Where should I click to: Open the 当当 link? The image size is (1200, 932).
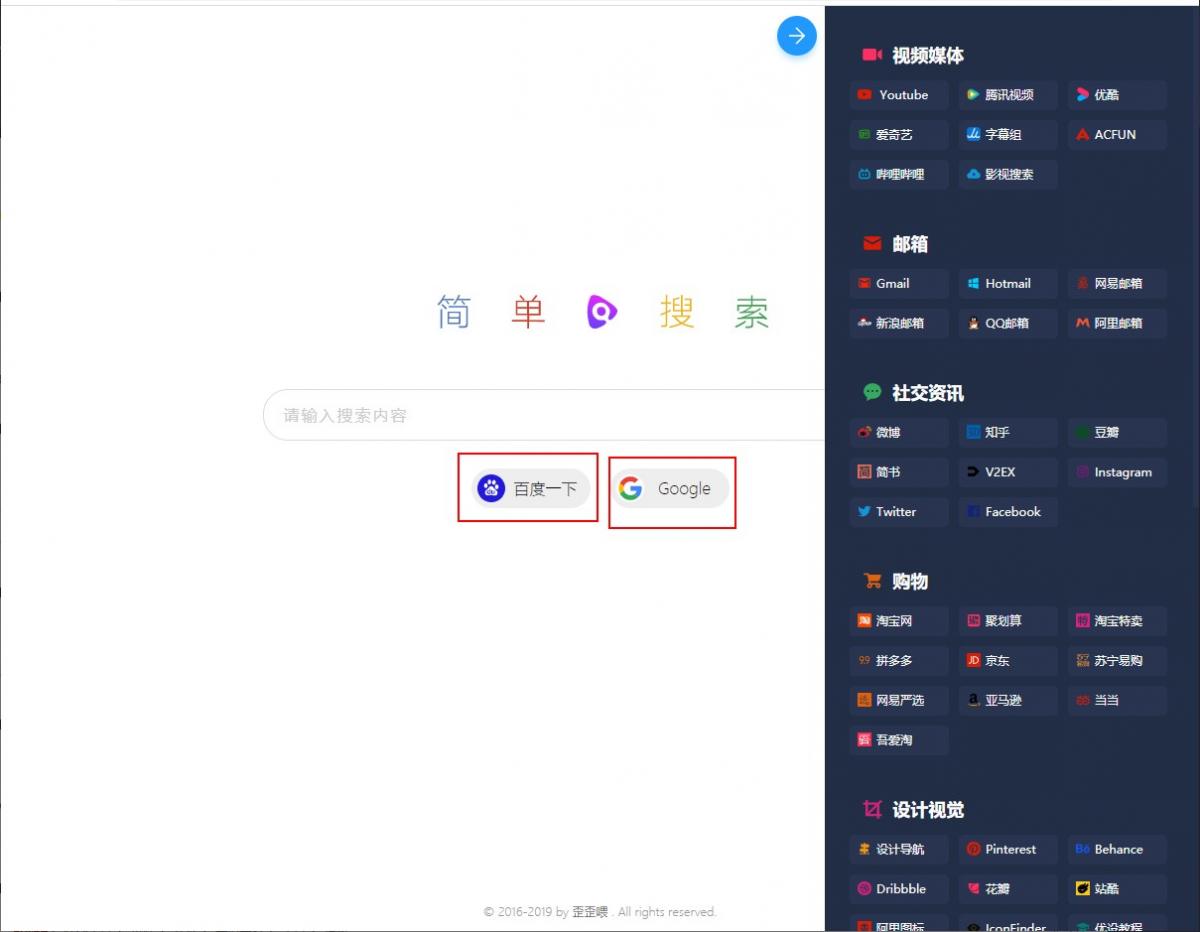point(1117,700)
